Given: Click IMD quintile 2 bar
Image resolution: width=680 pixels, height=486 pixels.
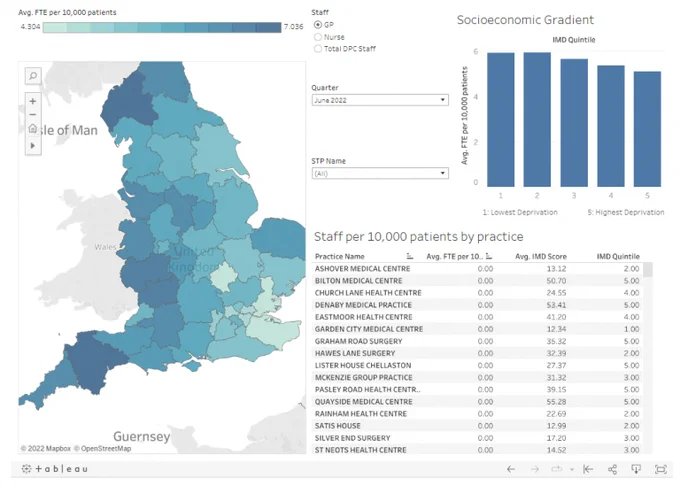Looking at the screenshot, I should (x=537, y=120).
